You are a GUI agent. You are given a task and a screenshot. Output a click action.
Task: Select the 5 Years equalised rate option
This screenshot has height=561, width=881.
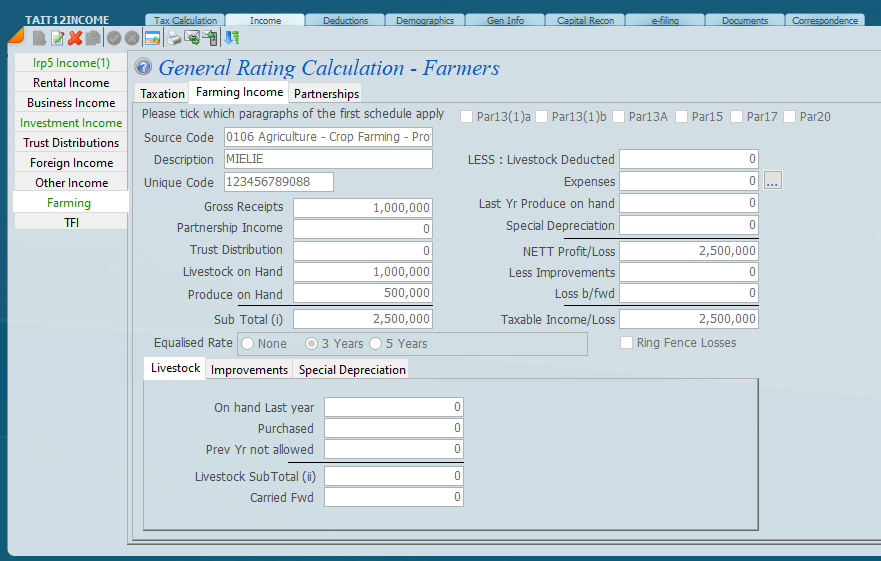click(x=376, y=344)
